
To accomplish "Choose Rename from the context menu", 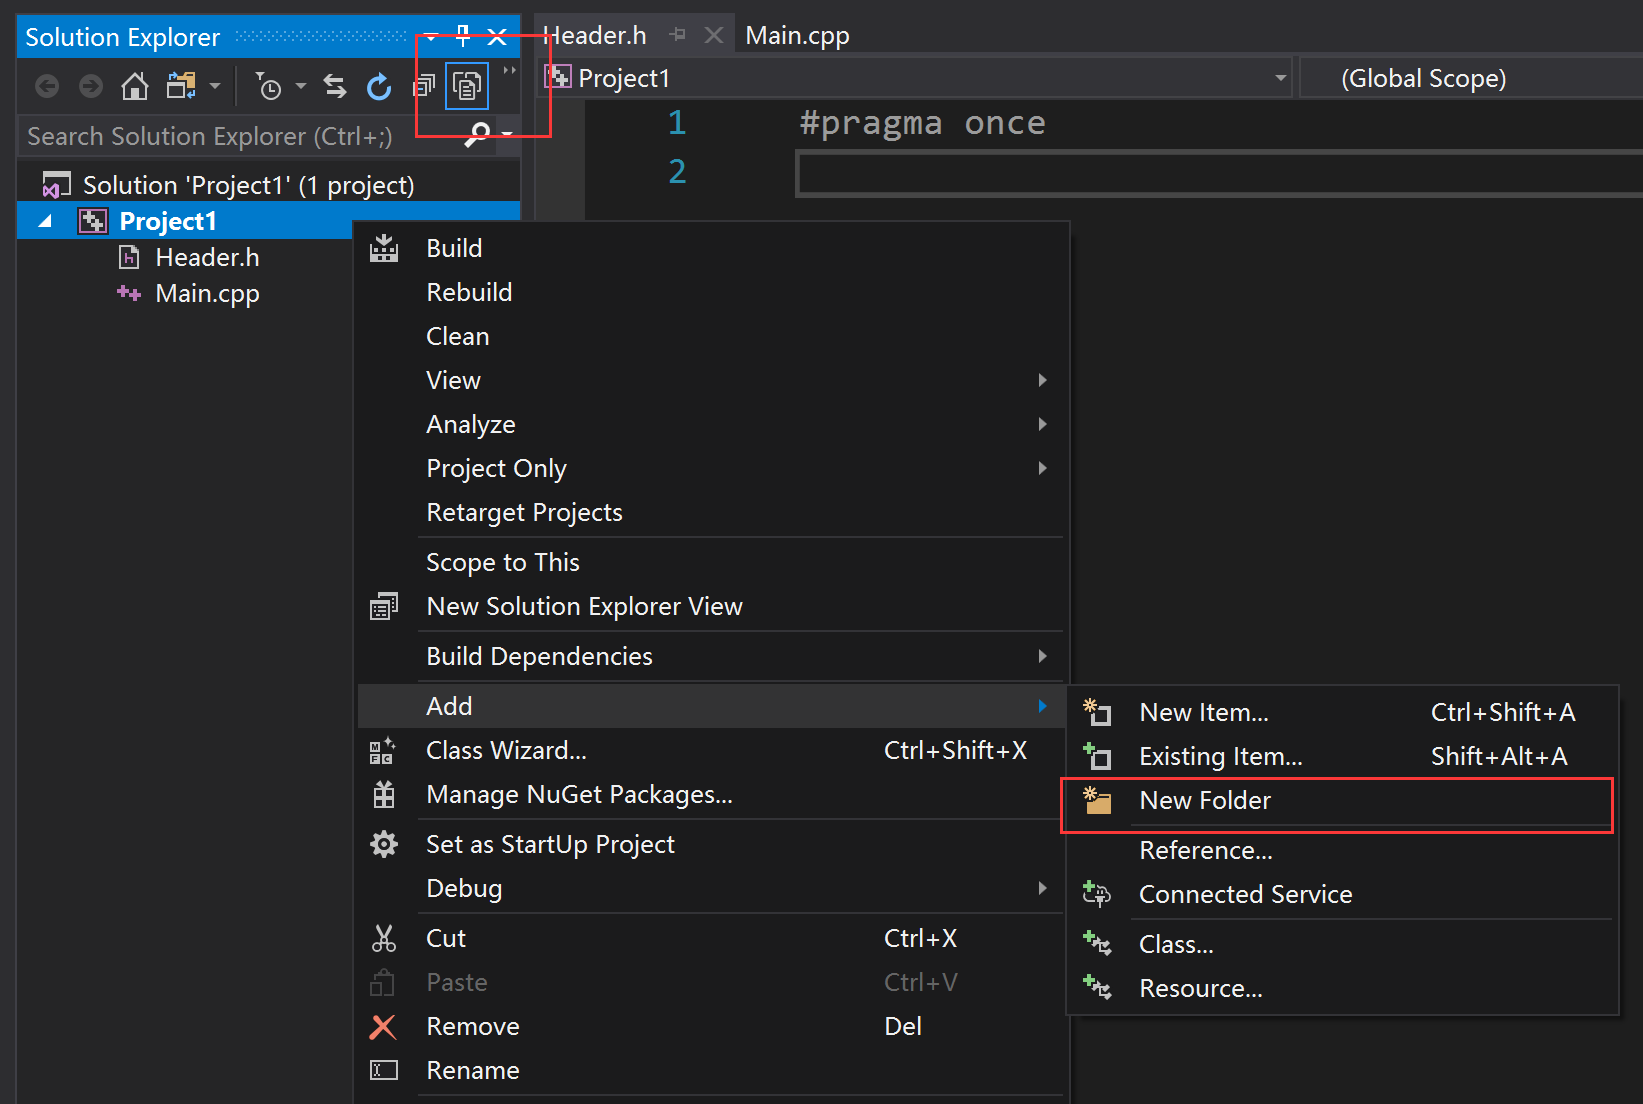I will click(712, 1070).
